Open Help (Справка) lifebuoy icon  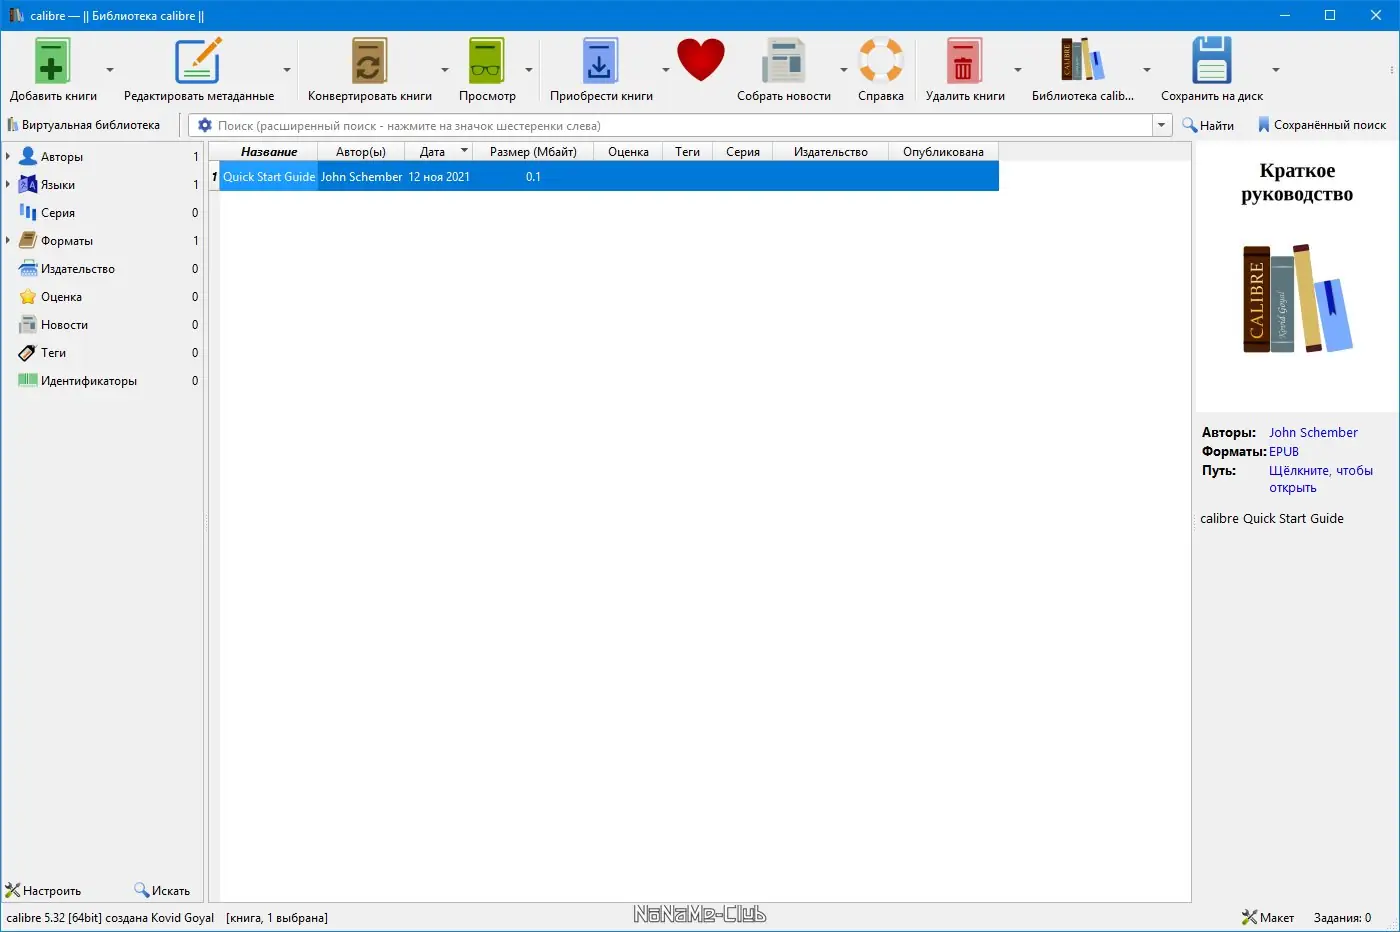[x=881, y=60]
